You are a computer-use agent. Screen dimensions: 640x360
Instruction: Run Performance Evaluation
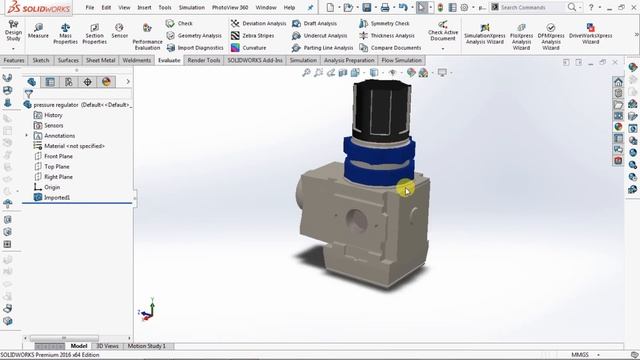point(147,37)
